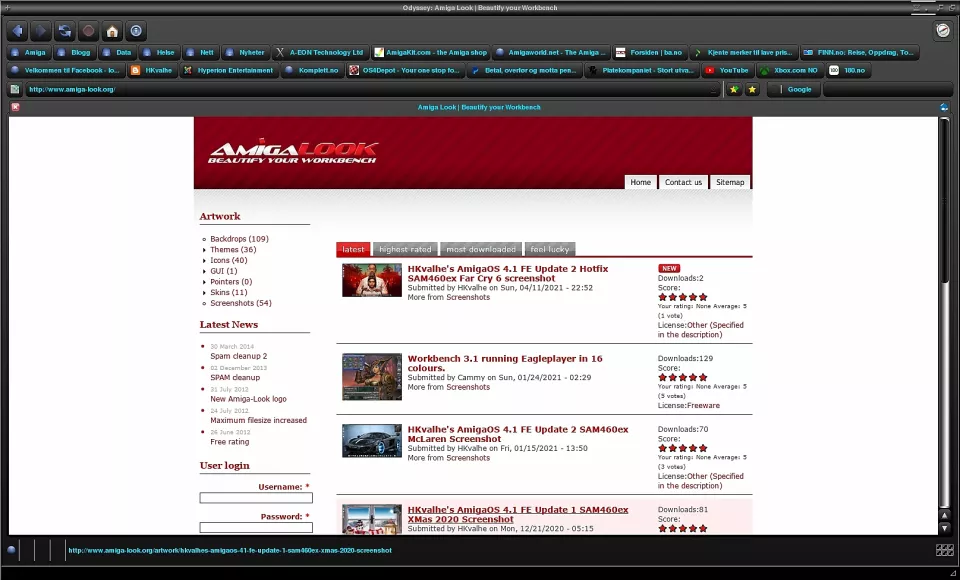960x580 pixels.
Task: Go to the Home page icon
Action: pyautogui.click(x=112, y=31)
